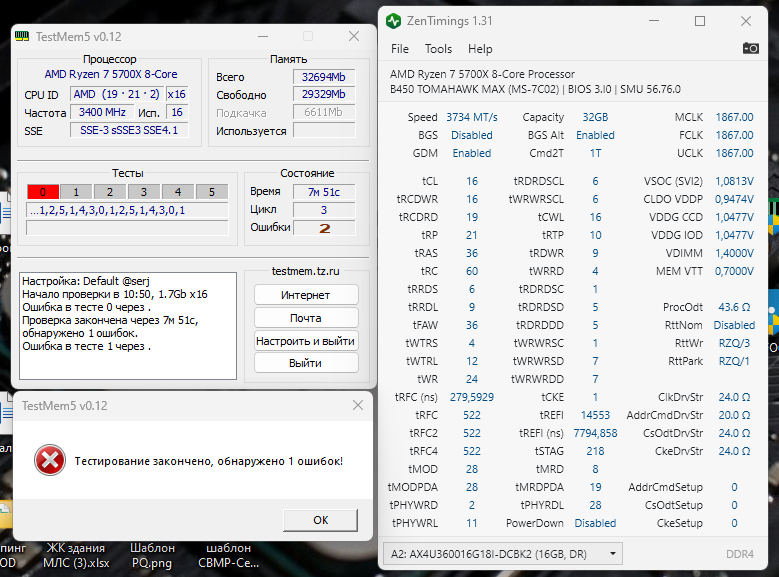Viewport: 779px width, 577px height.
Task: Open desktop file Шаблон PQ.png
Action: pyautogui.click(x=152, y=555)
